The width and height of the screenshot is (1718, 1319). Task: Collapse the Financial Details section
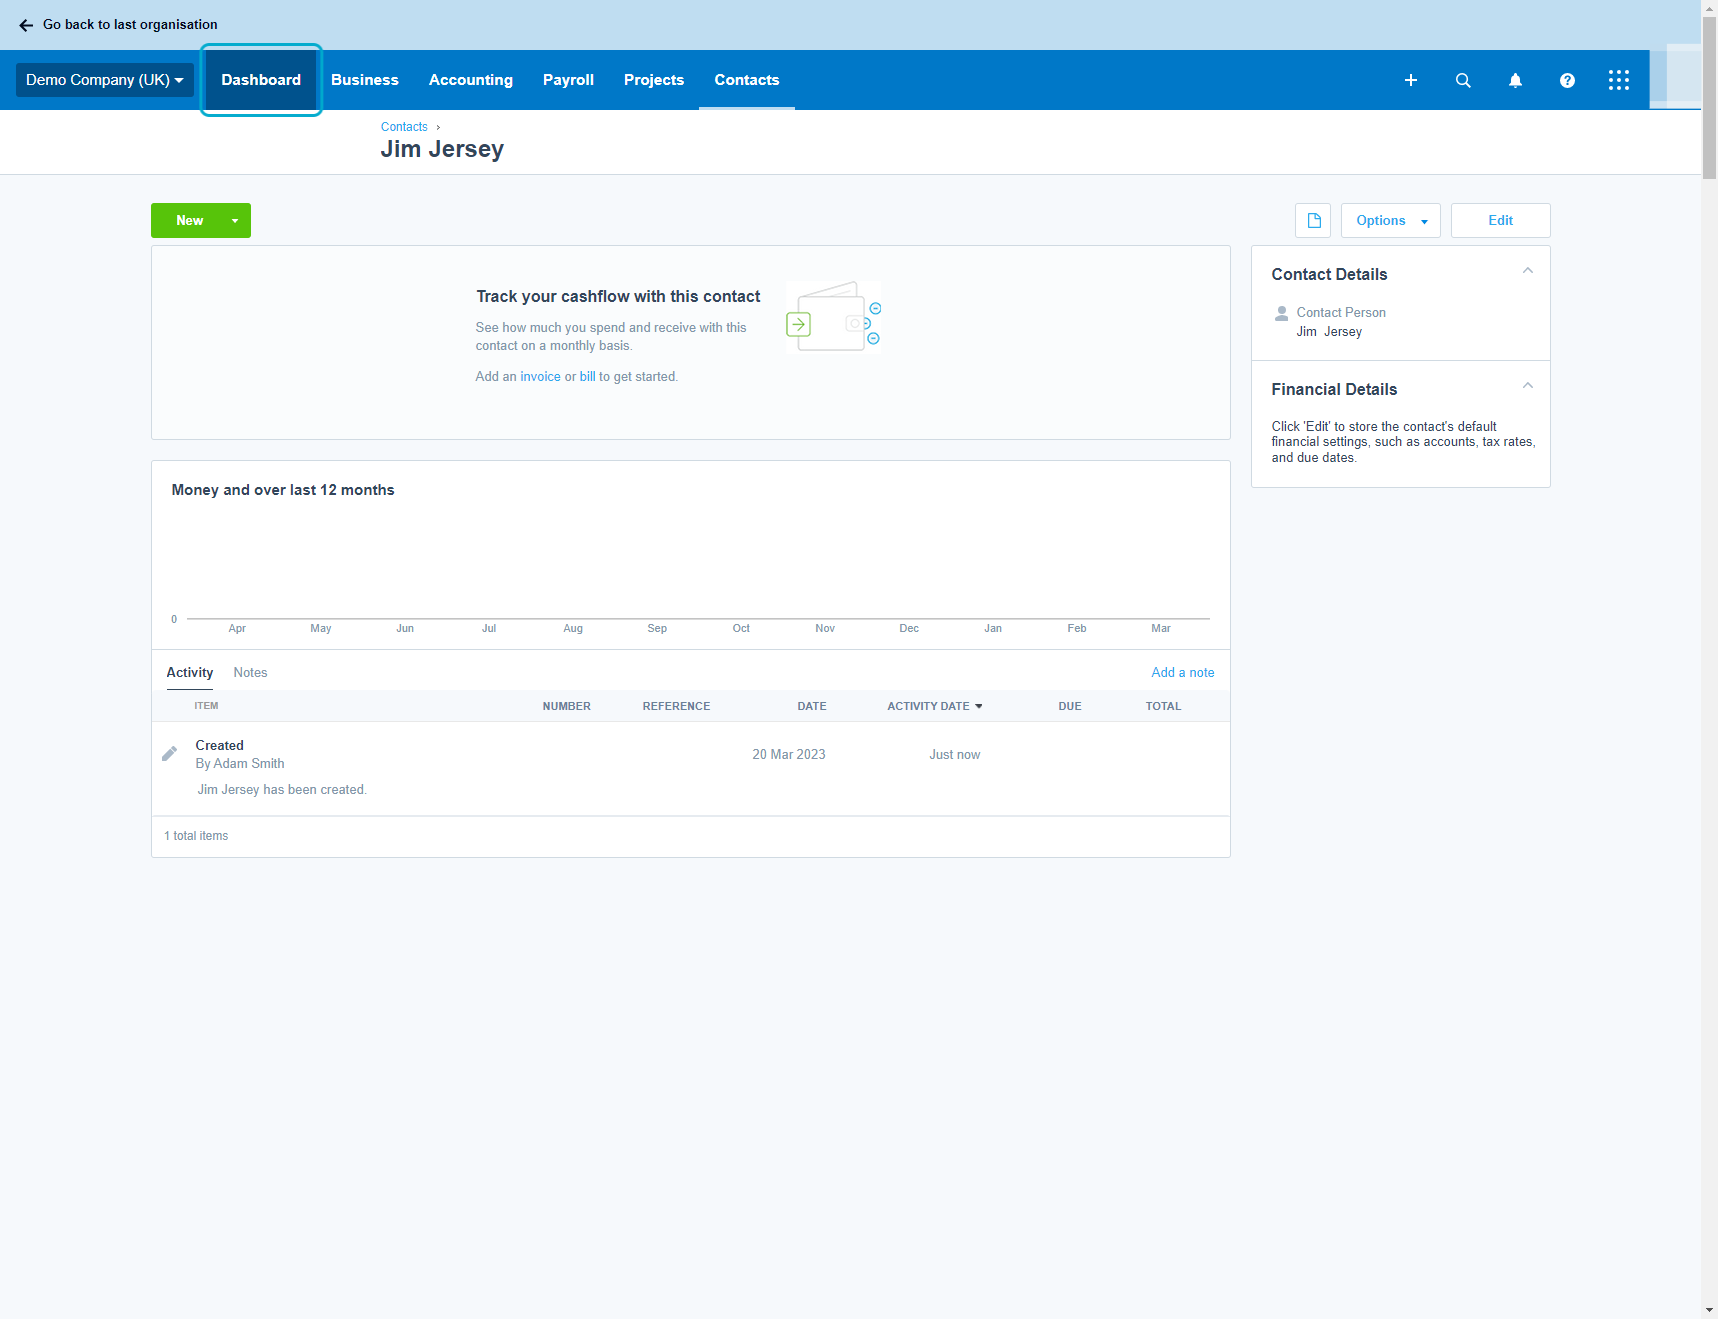coord(1527,386)
